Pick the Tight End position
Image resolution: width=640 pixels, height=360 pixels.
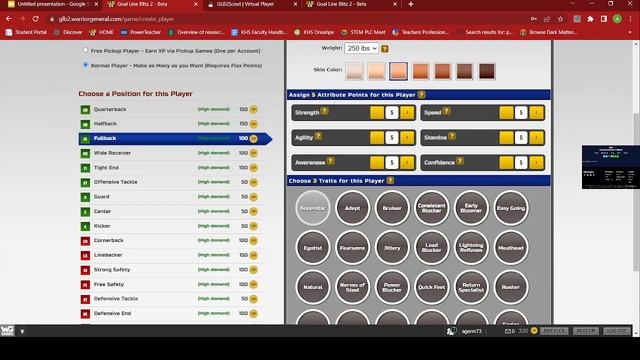(171, 168)
